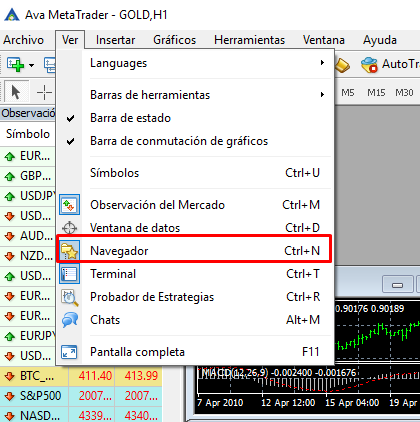
Task: Choose Navegador in the Ver menu
Action: (x=194, y=251)
